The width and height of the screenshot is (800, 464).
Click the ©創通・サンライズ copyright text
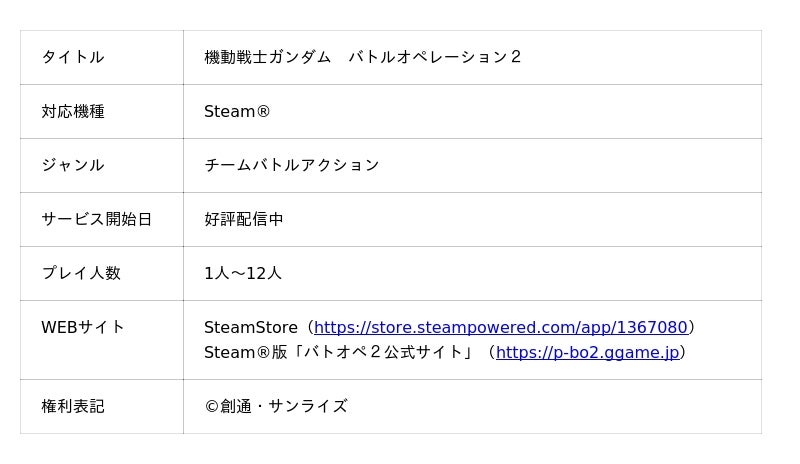coord(276,406)
